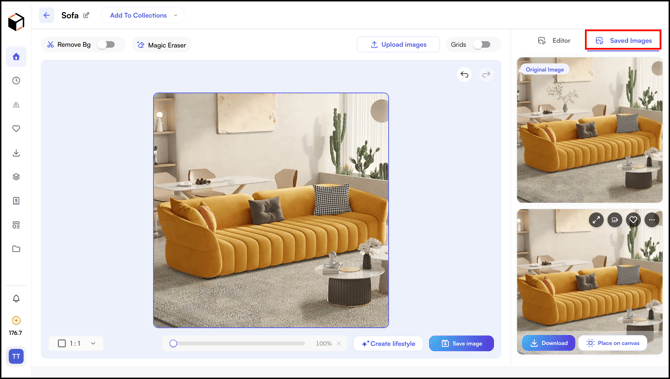Click the Place on canvas button

point(613,343)
